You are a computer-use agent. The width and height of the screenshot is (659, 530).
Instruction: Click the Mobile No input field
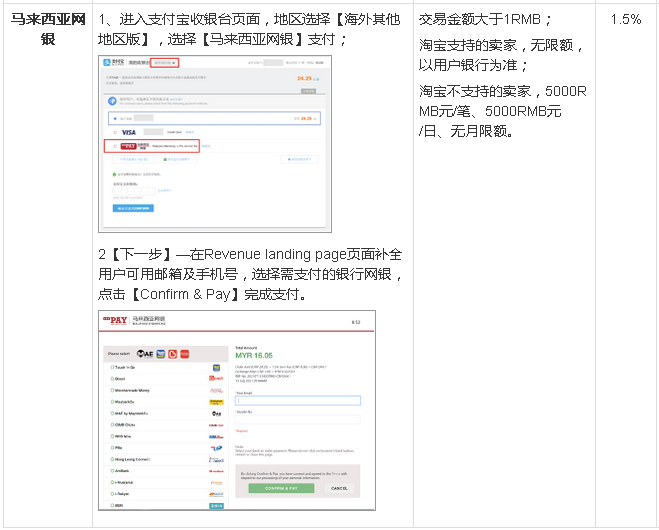click(296, 421)
